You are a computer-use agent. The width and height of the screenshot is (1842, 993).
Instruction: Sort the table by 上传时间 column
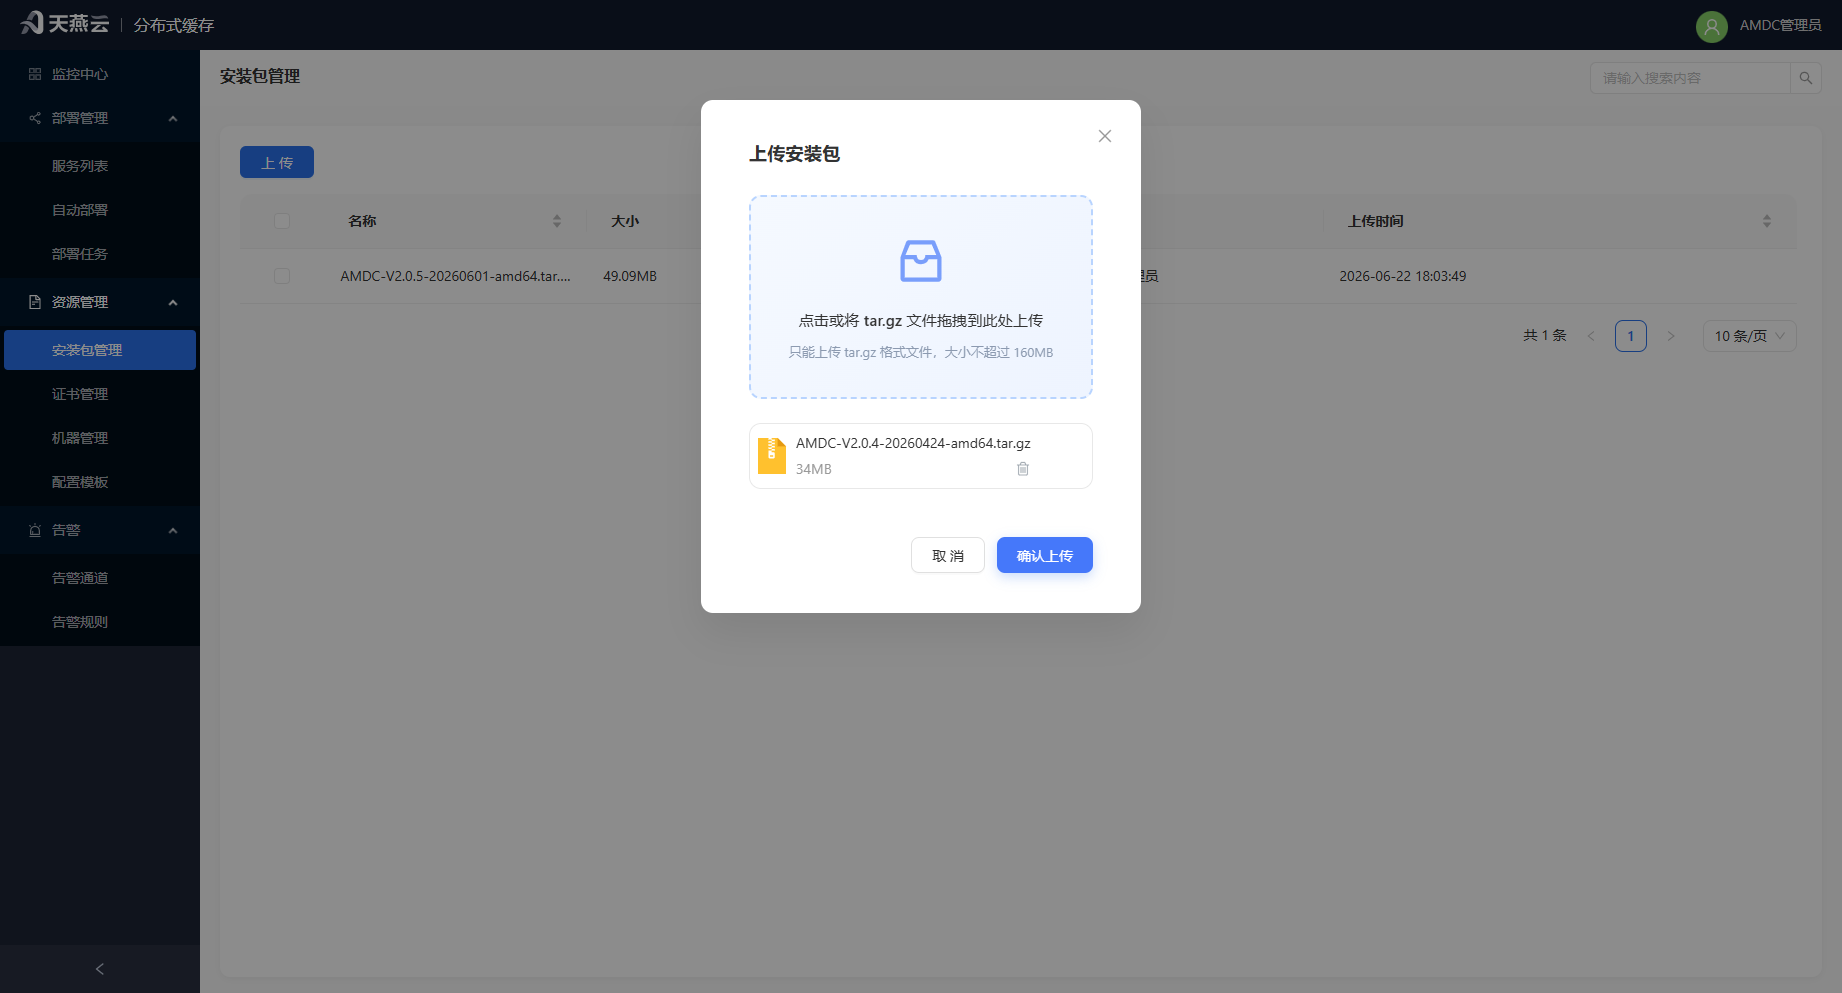1767,221
